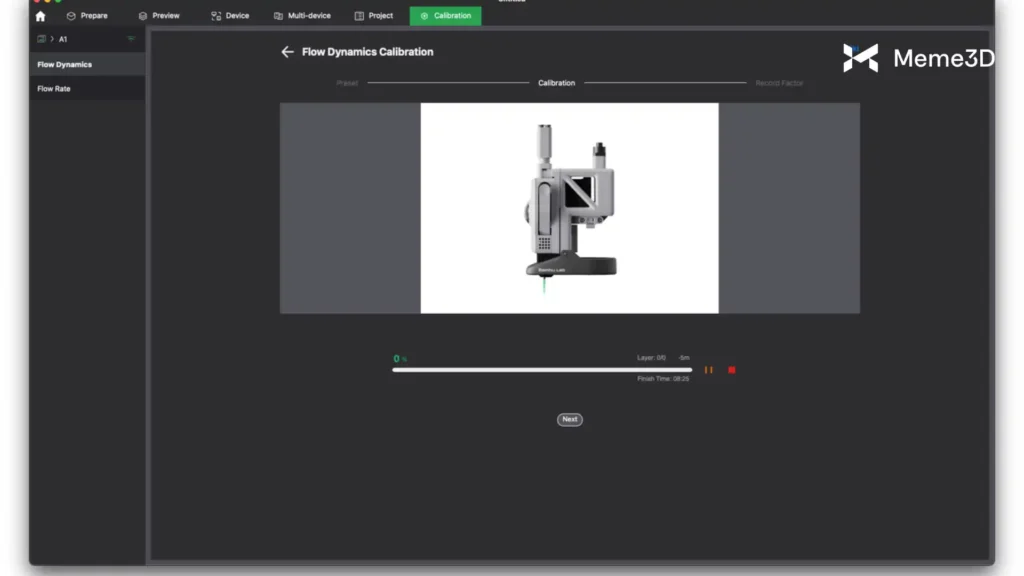The width and height of the screenshot is (1024, 576).
Task: Expand the A1 printer chevron
Action: [52, 39]
